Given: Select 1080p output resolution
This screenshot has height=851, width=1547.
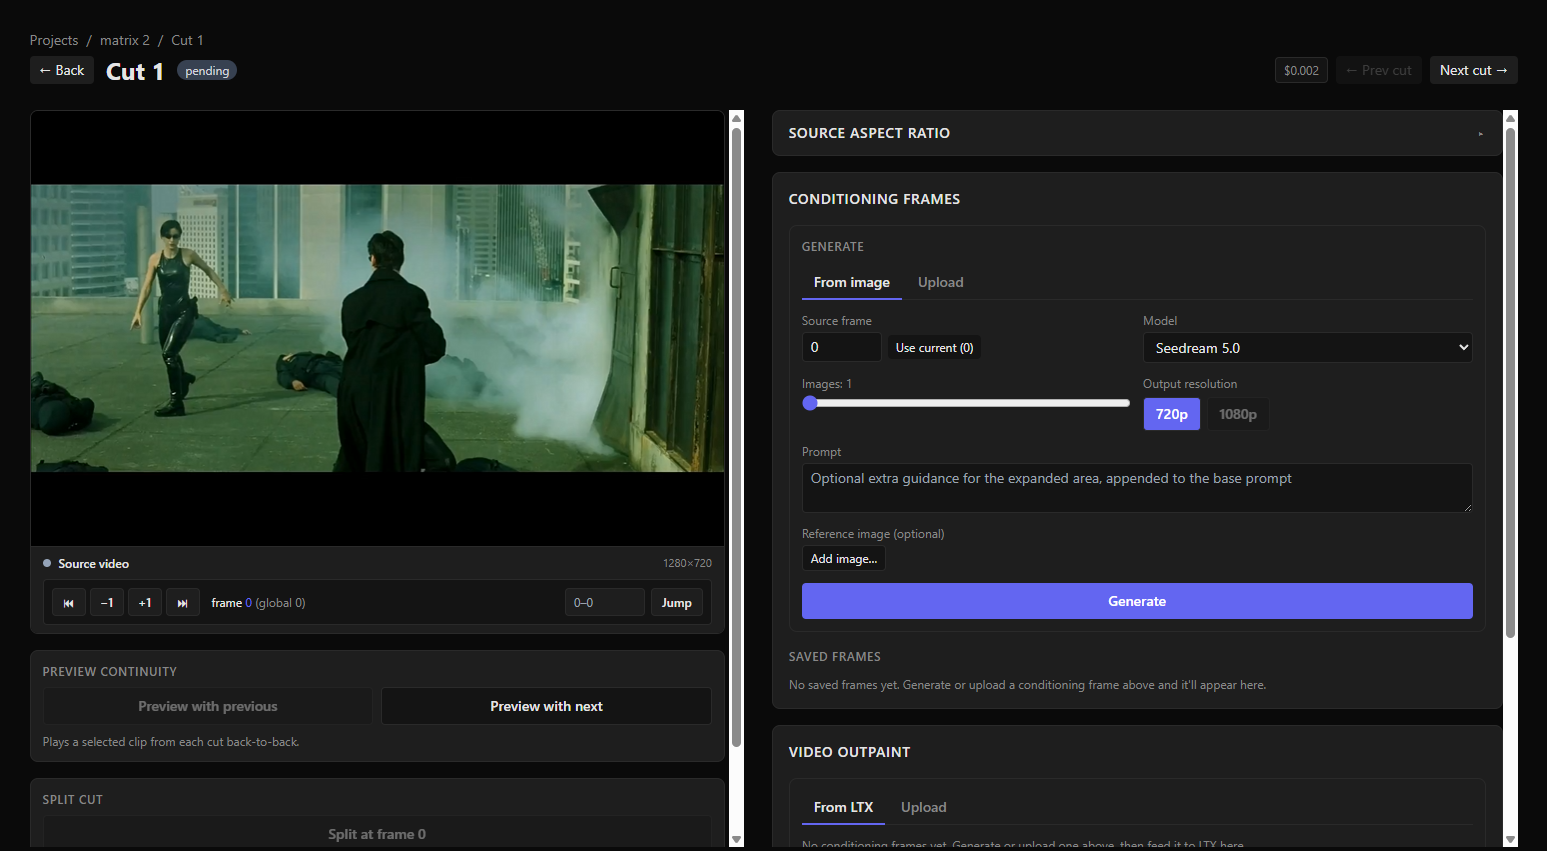Looking at the screenshot, I should coord(1238,414).
